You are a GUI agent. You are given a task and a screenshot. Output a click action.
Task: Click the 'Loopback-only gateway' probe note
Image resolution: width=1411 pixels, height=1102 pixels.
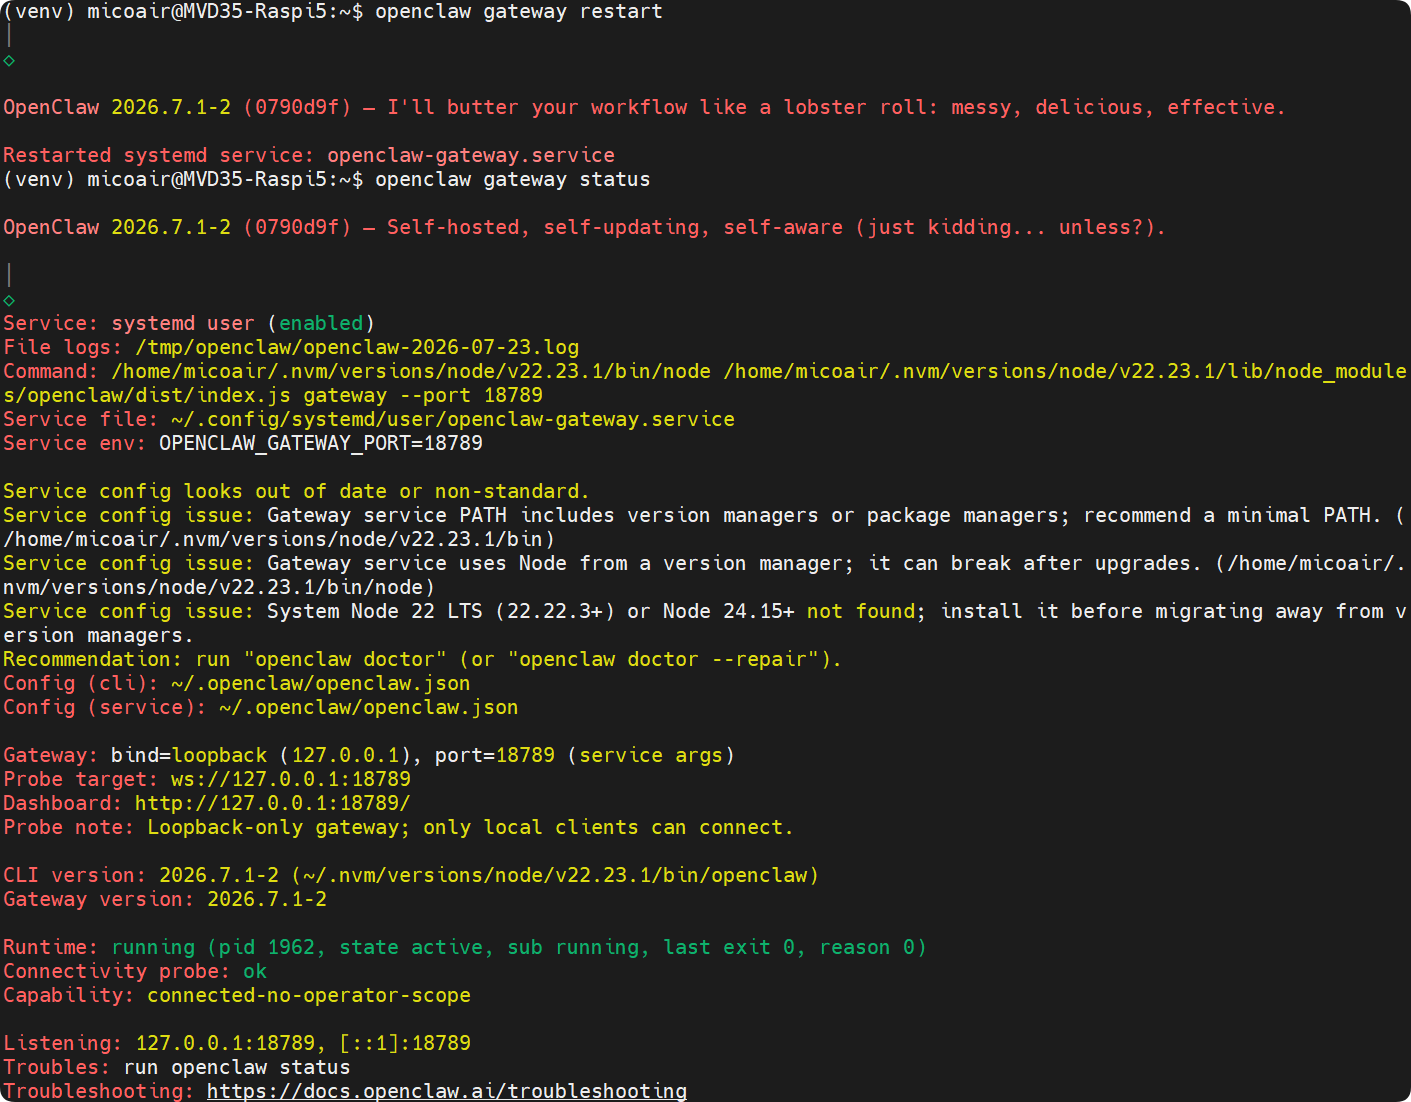[x=471, y=827]
